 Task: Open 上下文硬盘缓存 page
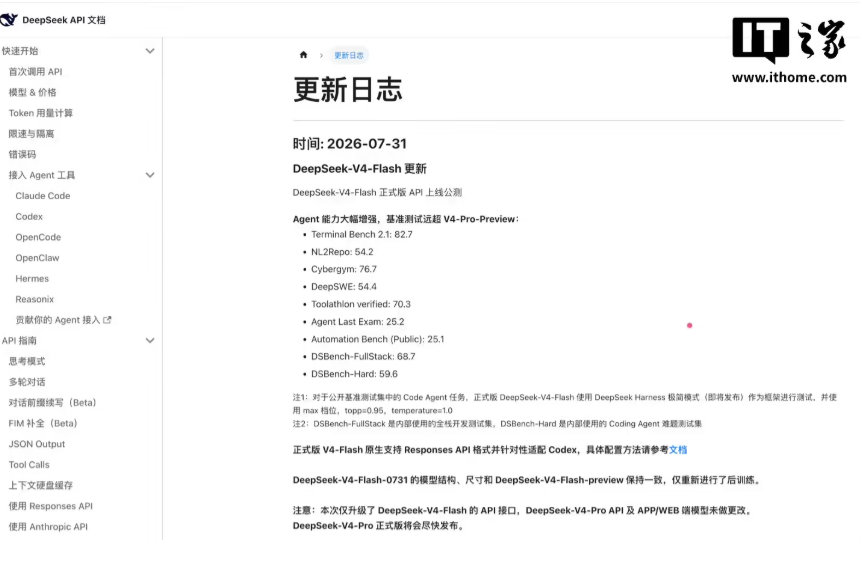pos(41,486)
